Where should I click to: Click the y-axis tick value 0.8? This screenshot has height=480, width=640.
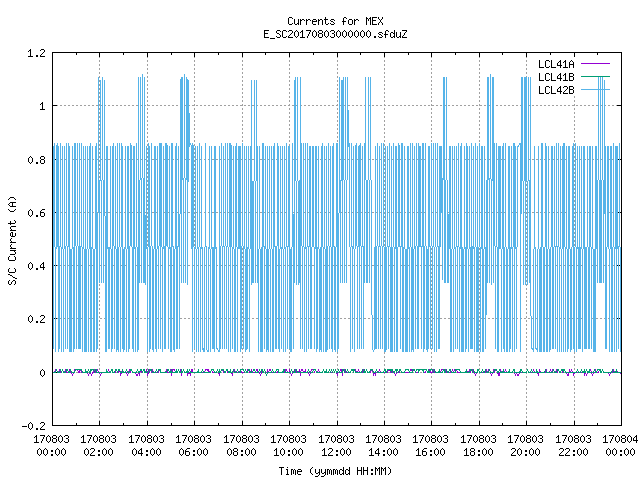(36, 160)
